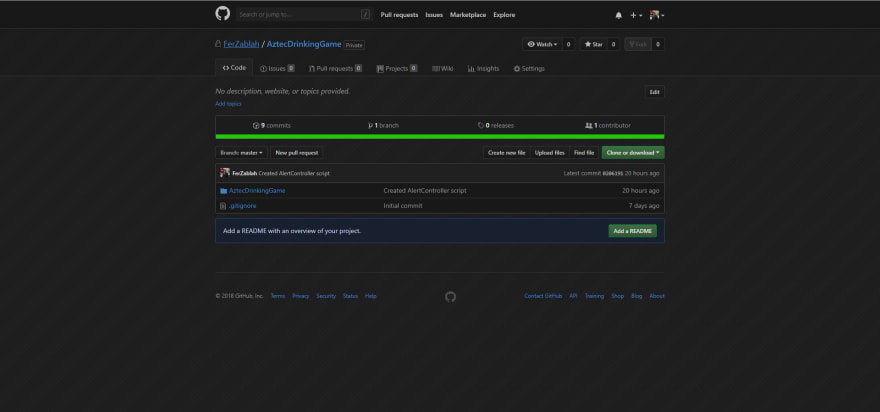The image size is (880, 412).
Task: Open the AztecDrinkingGame folder
Action: coord(257,191)
